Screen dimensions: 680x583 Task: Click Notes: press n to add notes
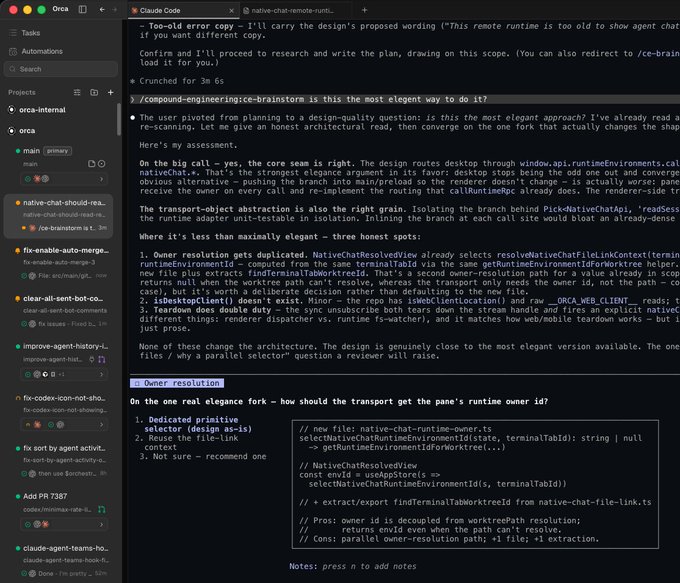point(353,566)
